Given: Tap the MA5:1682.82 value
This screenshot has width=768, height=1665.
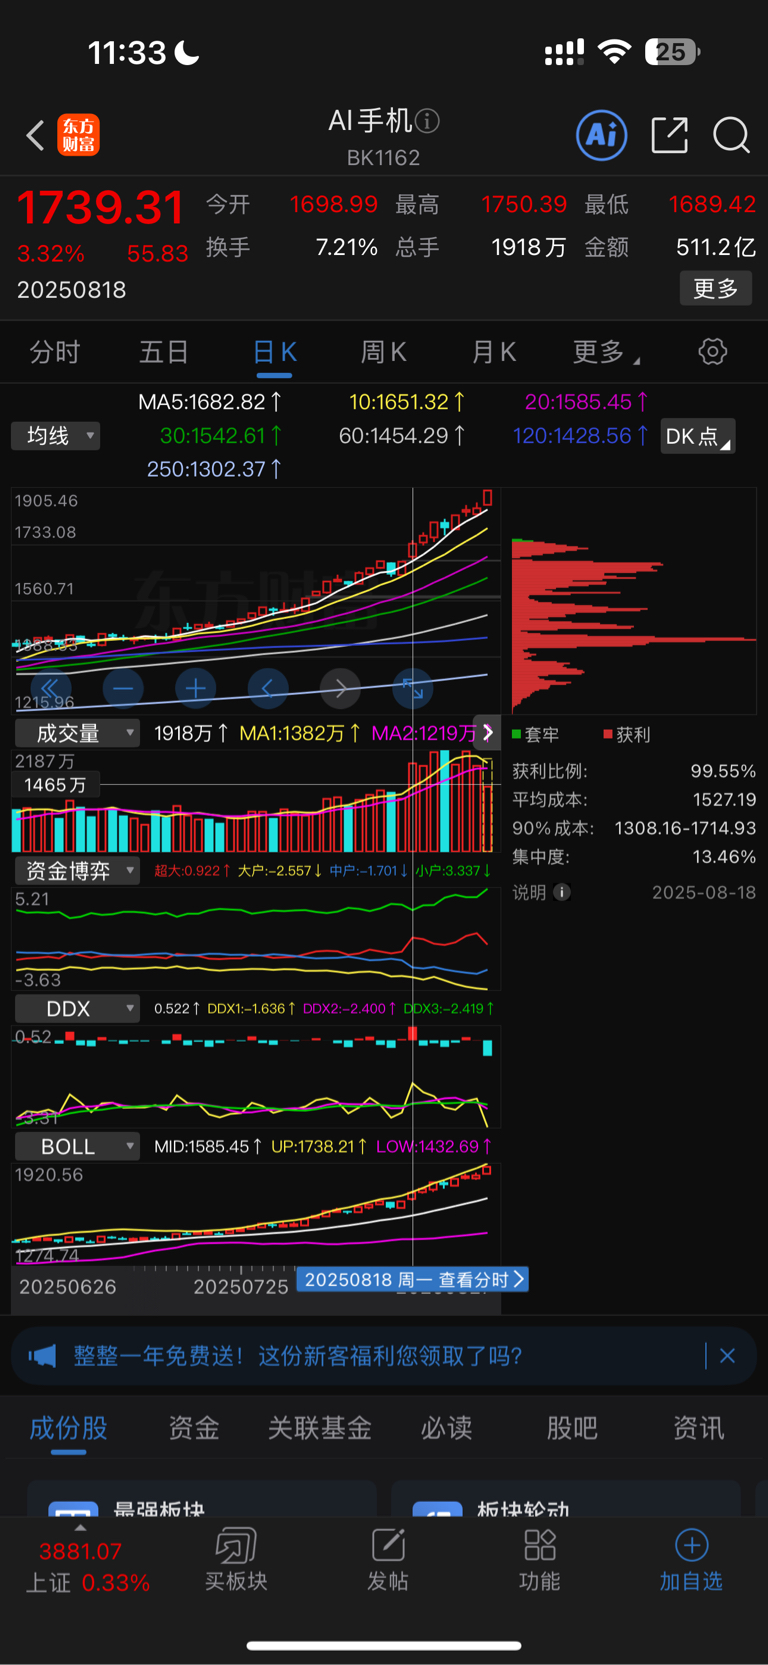Looking at the screenshot, I should coord(210,402).
